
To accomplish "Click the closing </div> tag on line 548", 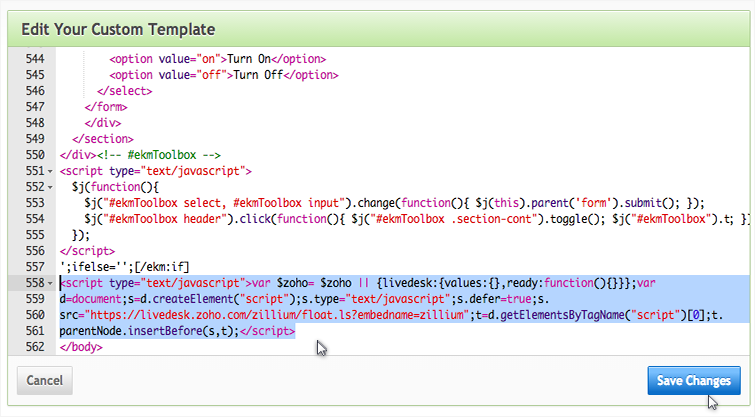I will click(x=103, y=123).
